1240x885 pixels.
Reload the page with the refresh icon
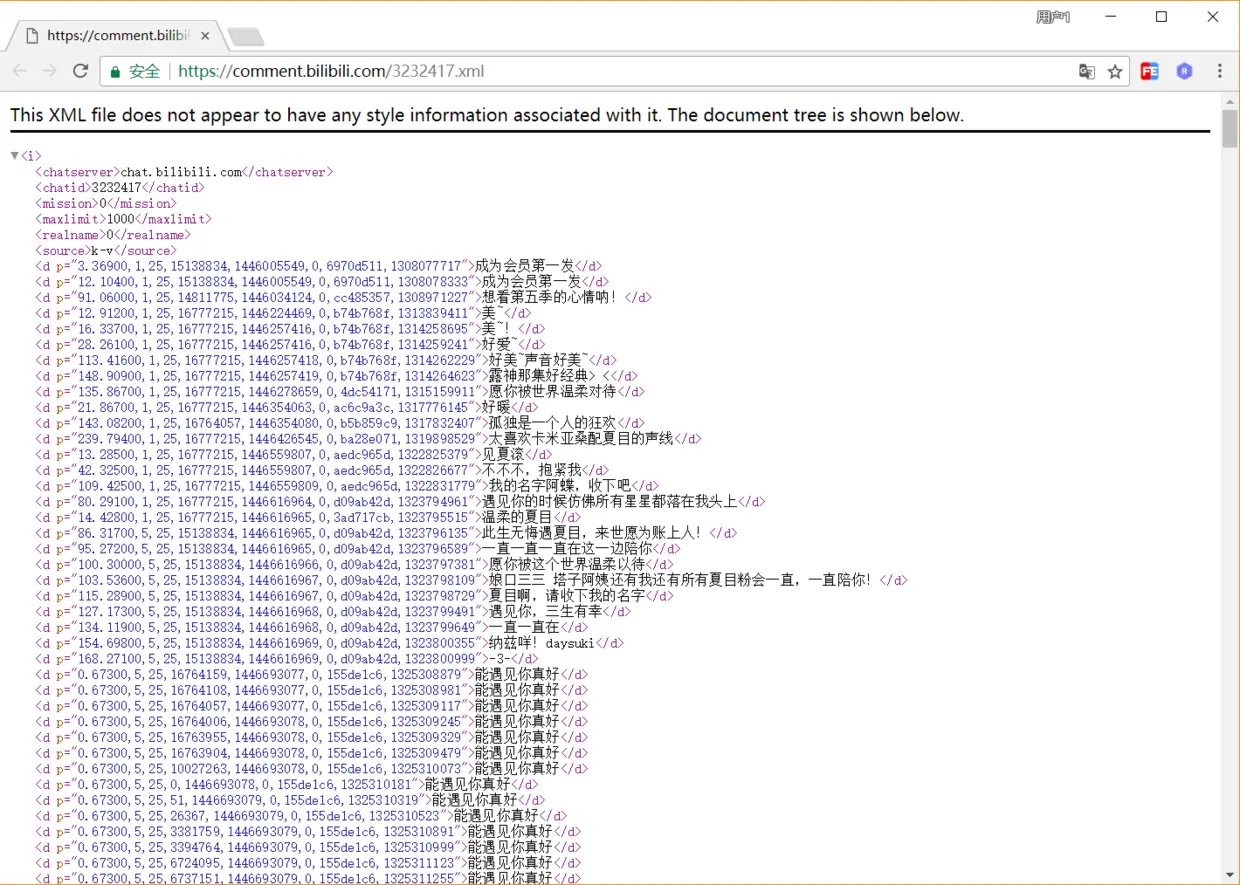(x=81, y=71)
